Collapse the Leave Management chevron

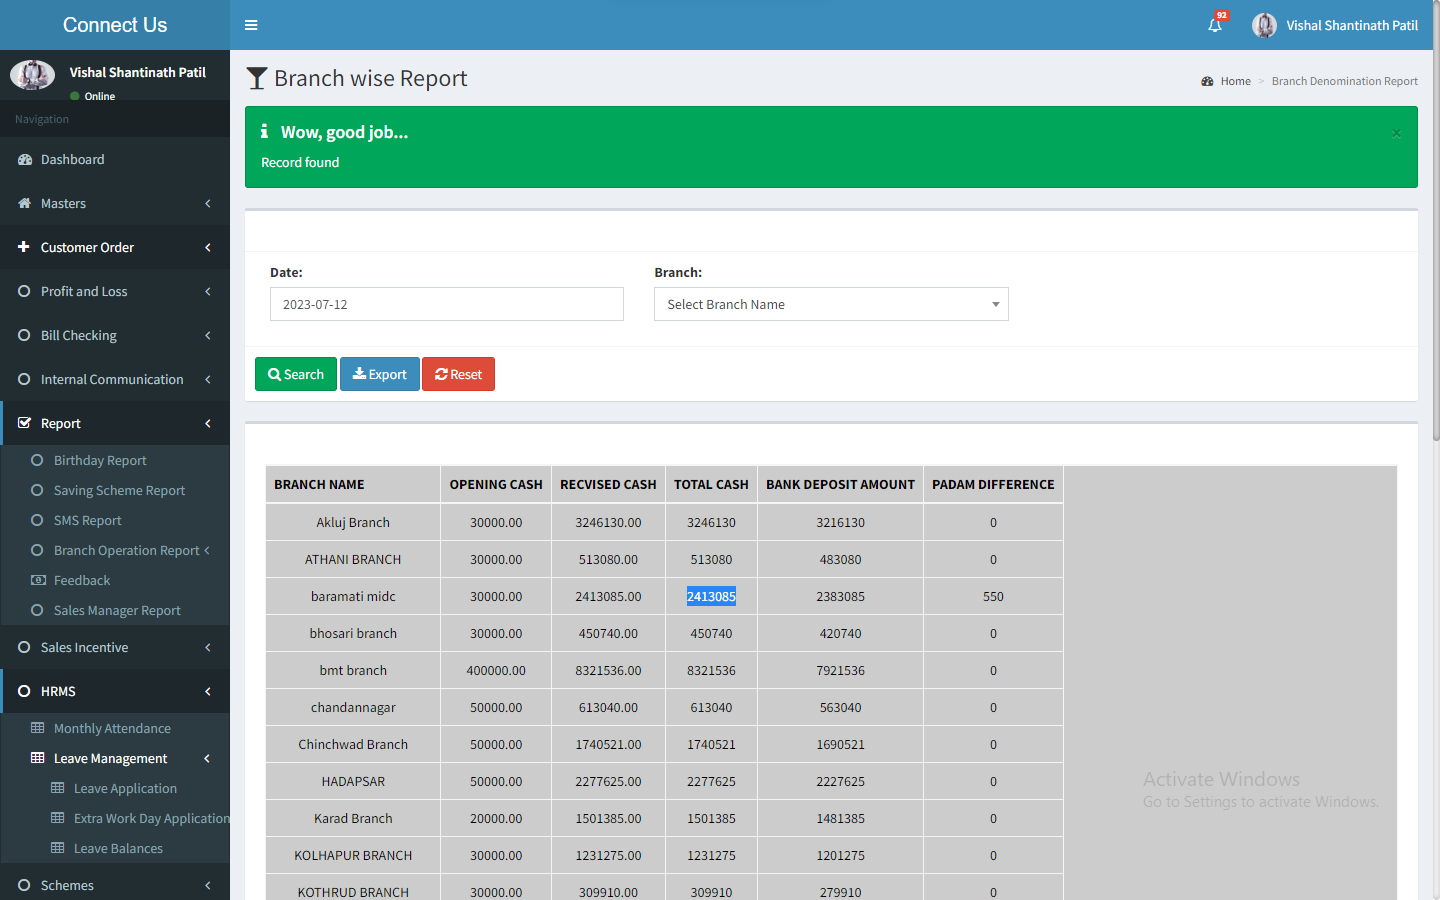207,758
